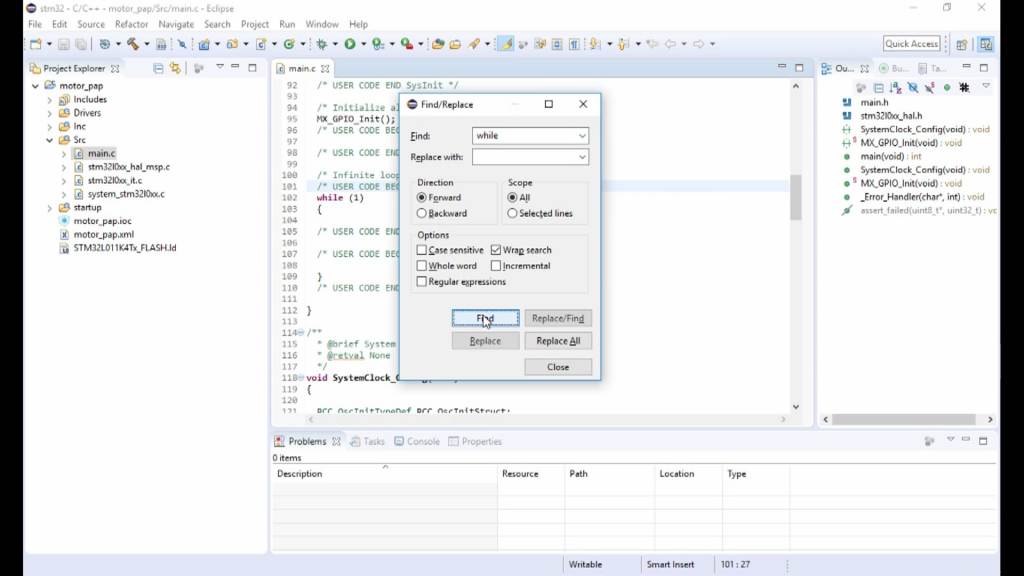This screenshot has height=576, width=1024.
Task: Click the Build hammer icon in toolbar
Action: pyautogui.click(x=132, y=44)
